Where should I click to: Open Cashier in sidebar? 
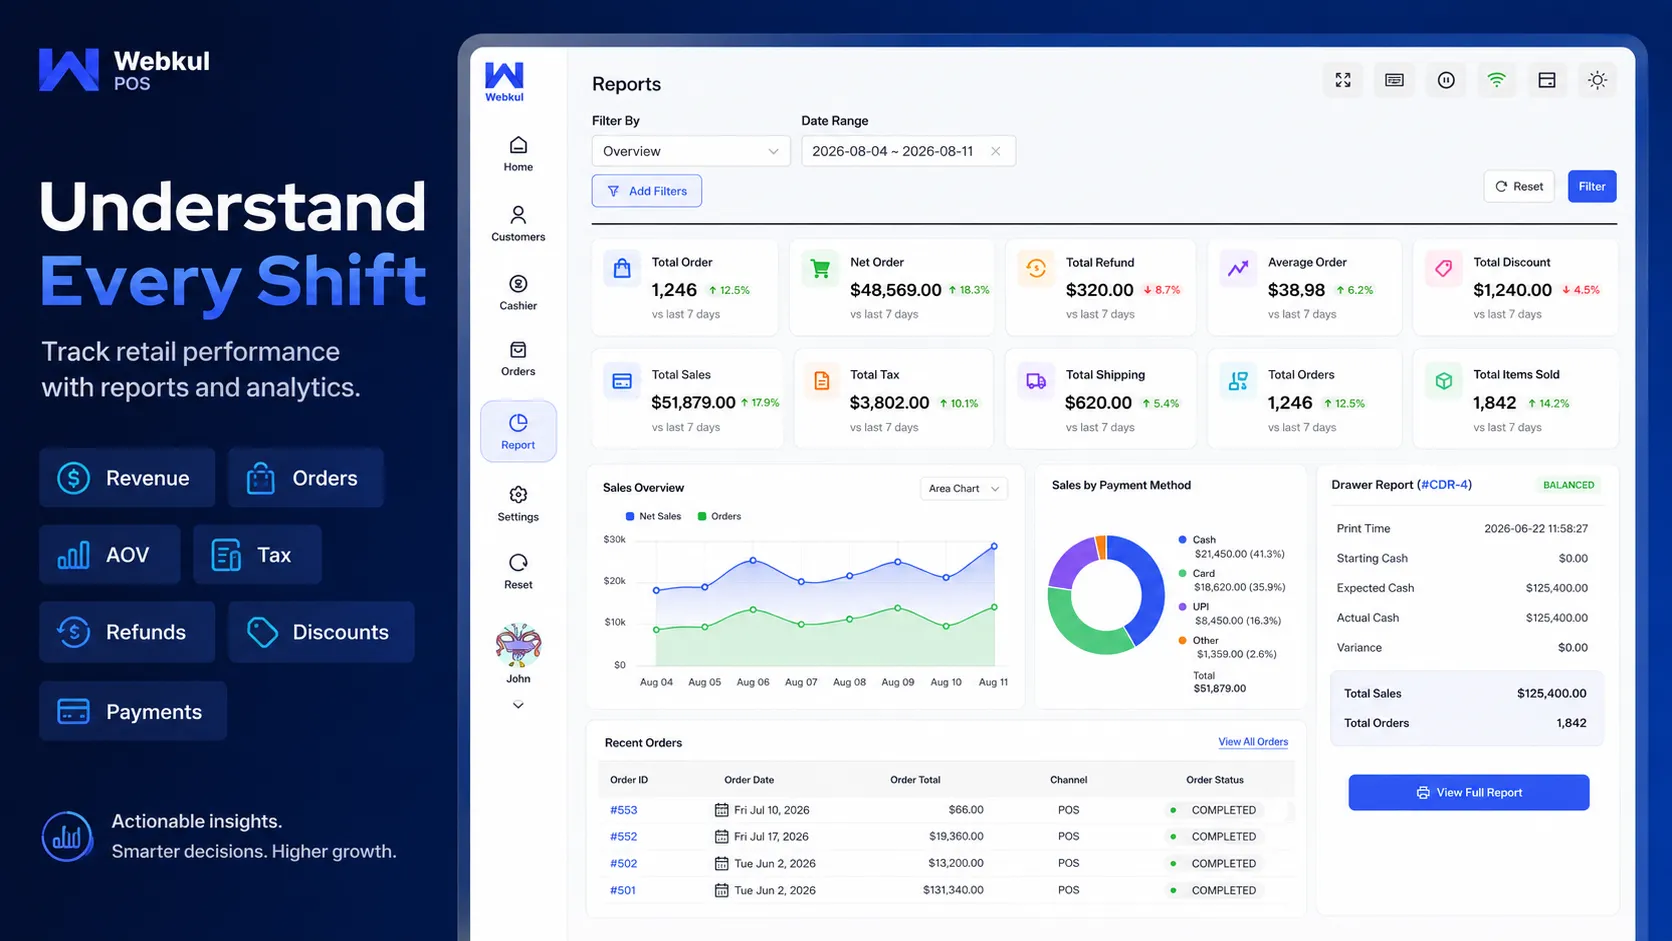518,293
